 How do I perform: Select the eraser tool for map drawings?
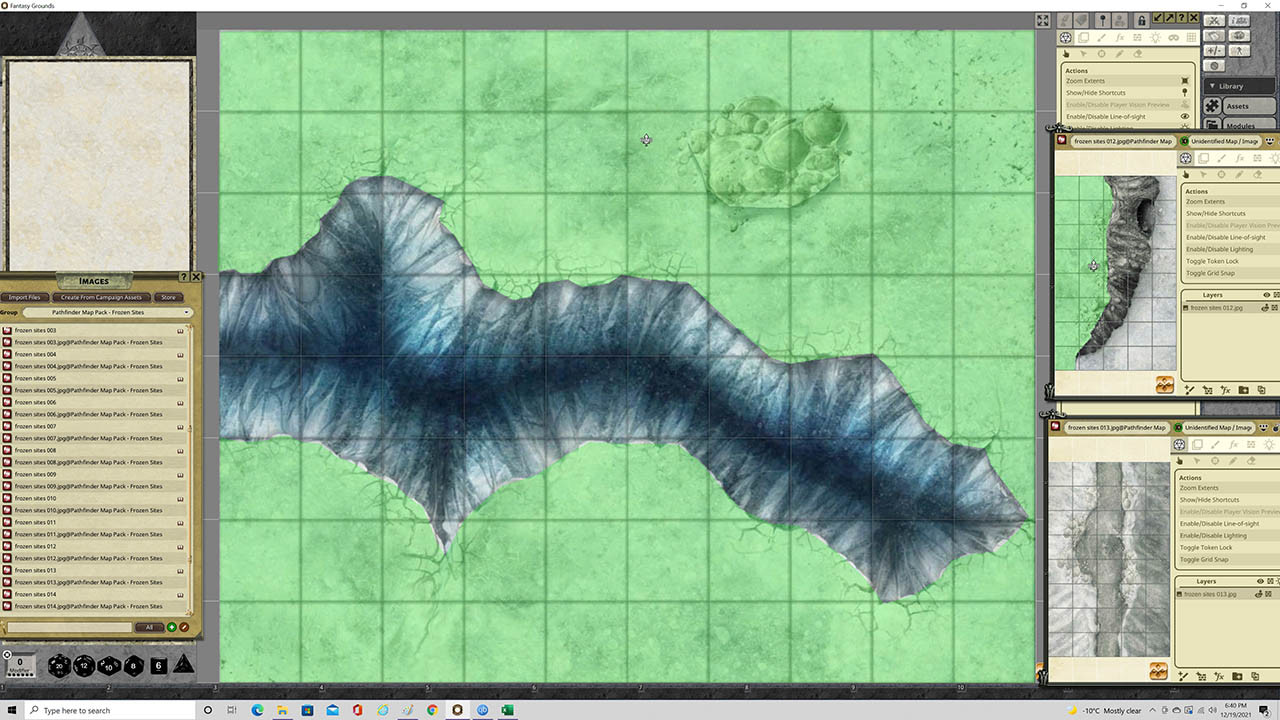click(x=1139, y=53)
